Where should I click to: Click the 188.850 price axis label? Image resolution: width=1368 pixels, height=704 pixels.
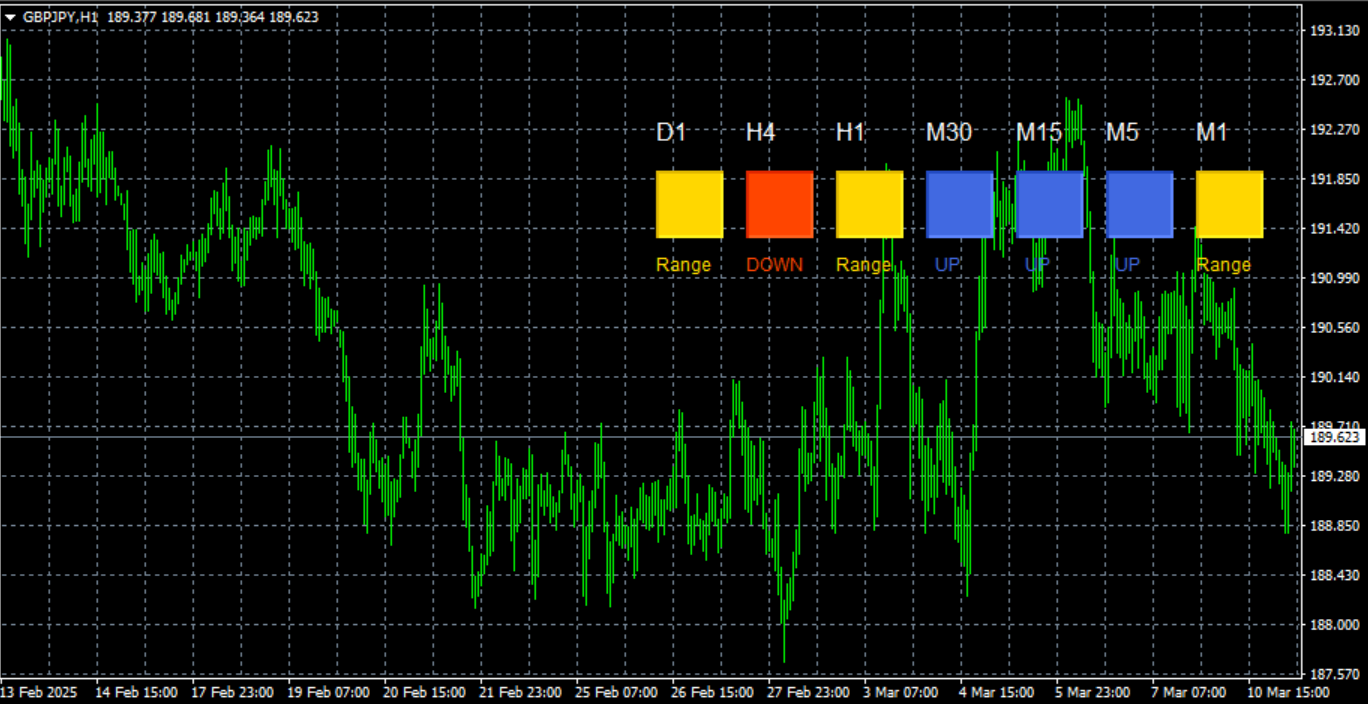1334,525
